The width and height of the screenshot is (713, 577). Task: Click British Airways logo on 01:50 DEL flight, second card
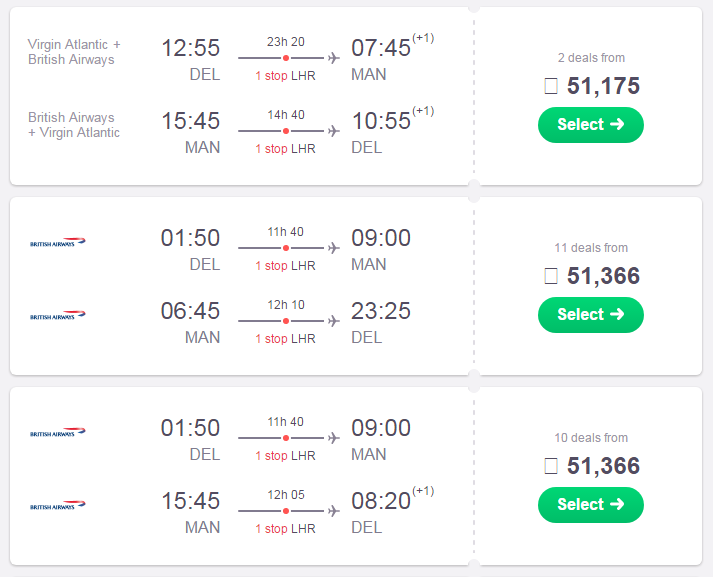pos(58,242)
